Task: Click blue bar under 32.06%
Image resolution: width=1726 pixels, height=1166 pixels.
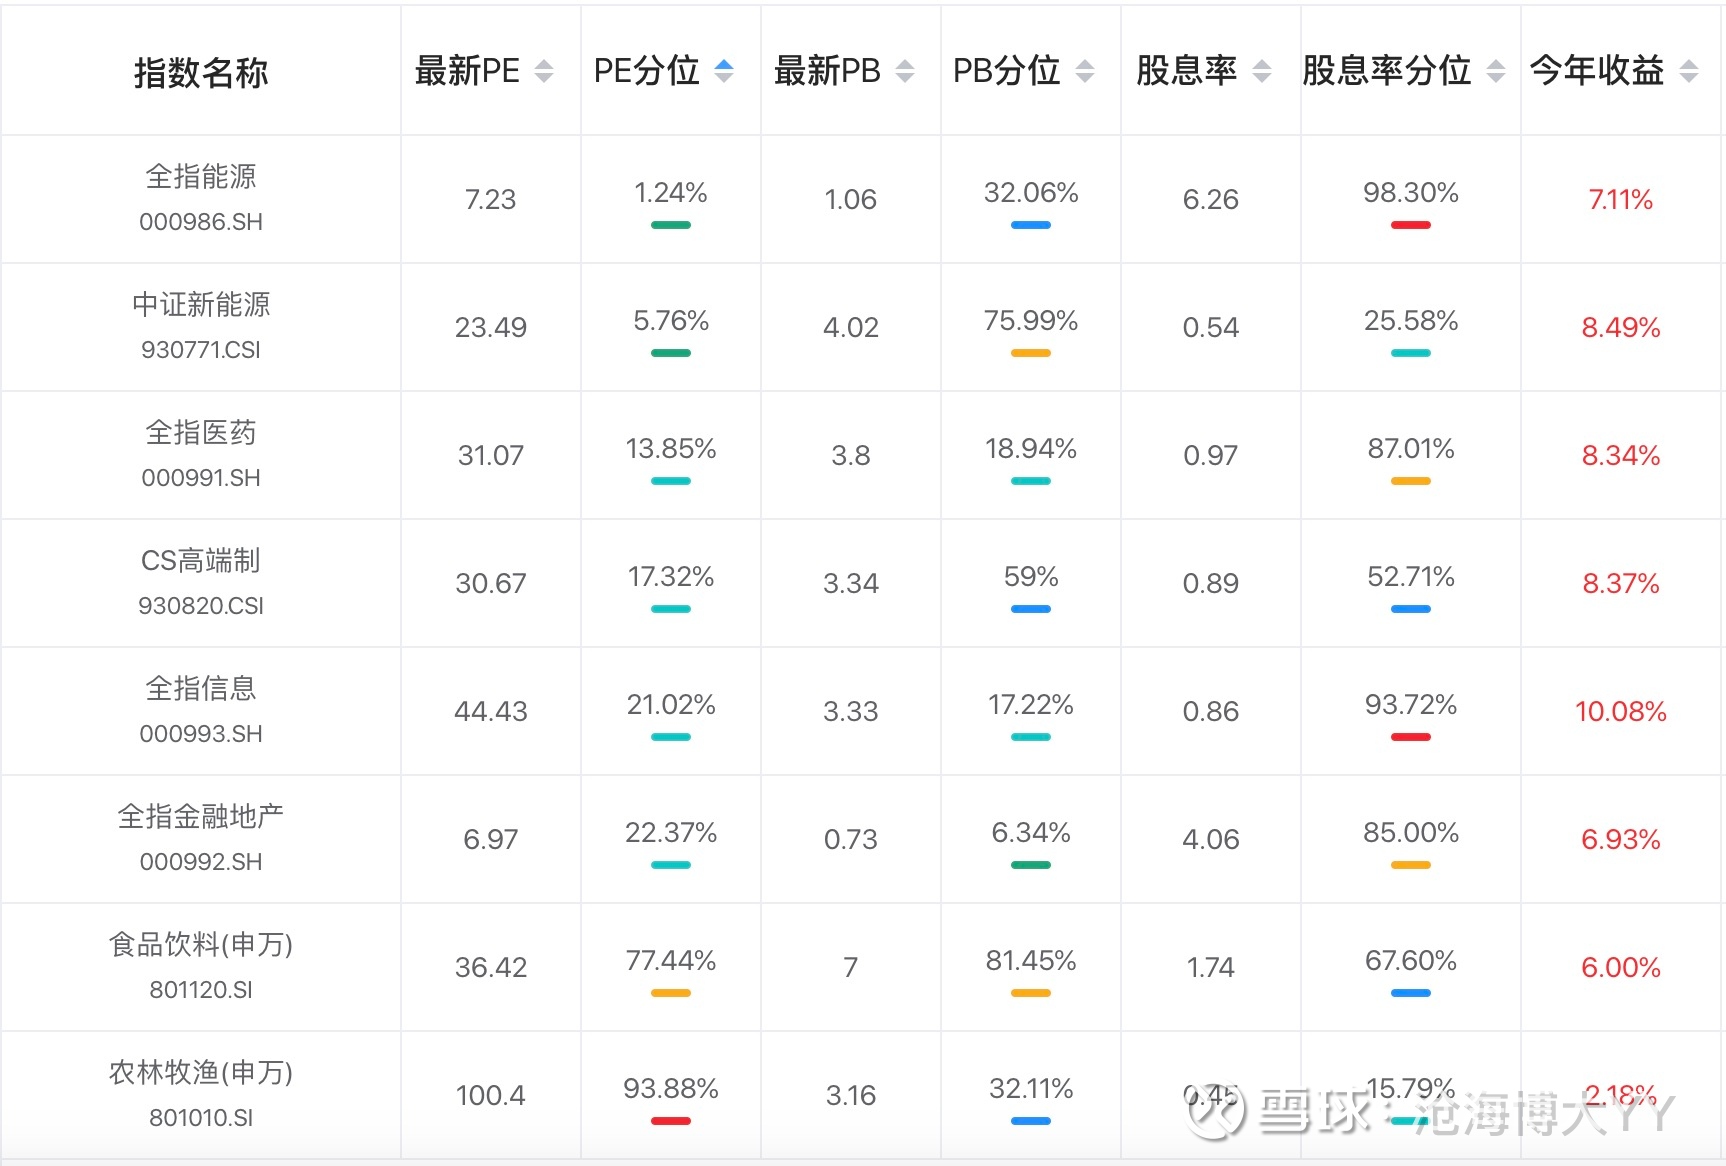Action: tap(1031, 225)
